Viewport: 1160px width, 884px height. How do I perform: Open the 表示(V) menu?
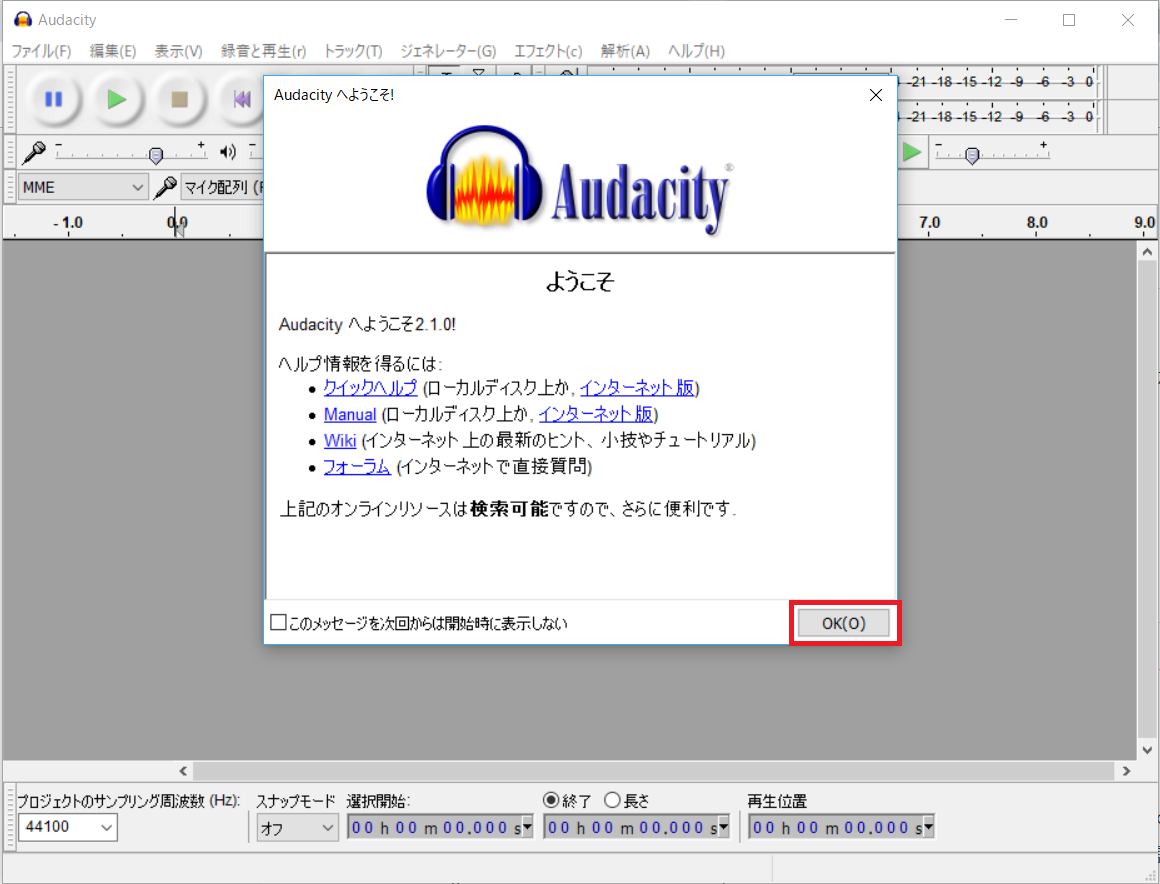pos(178,51)
